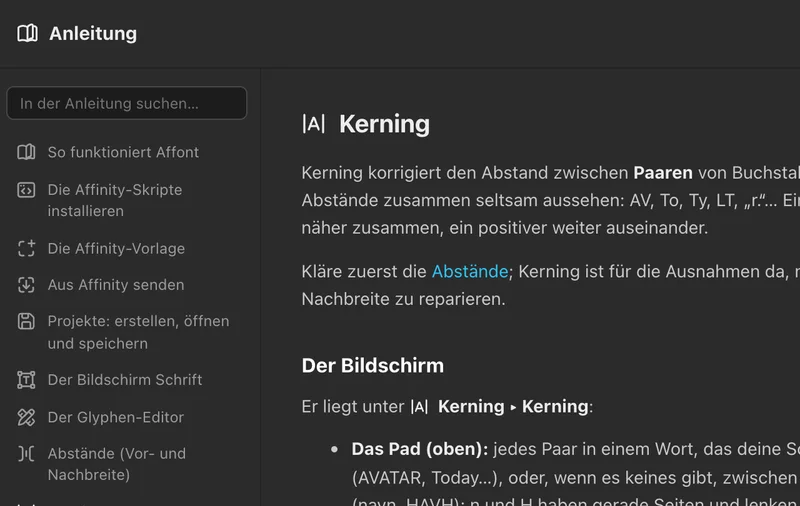Open 'Der Bildschirm Schrift' chapter
The image size is (800, 506).
[125, 380]
